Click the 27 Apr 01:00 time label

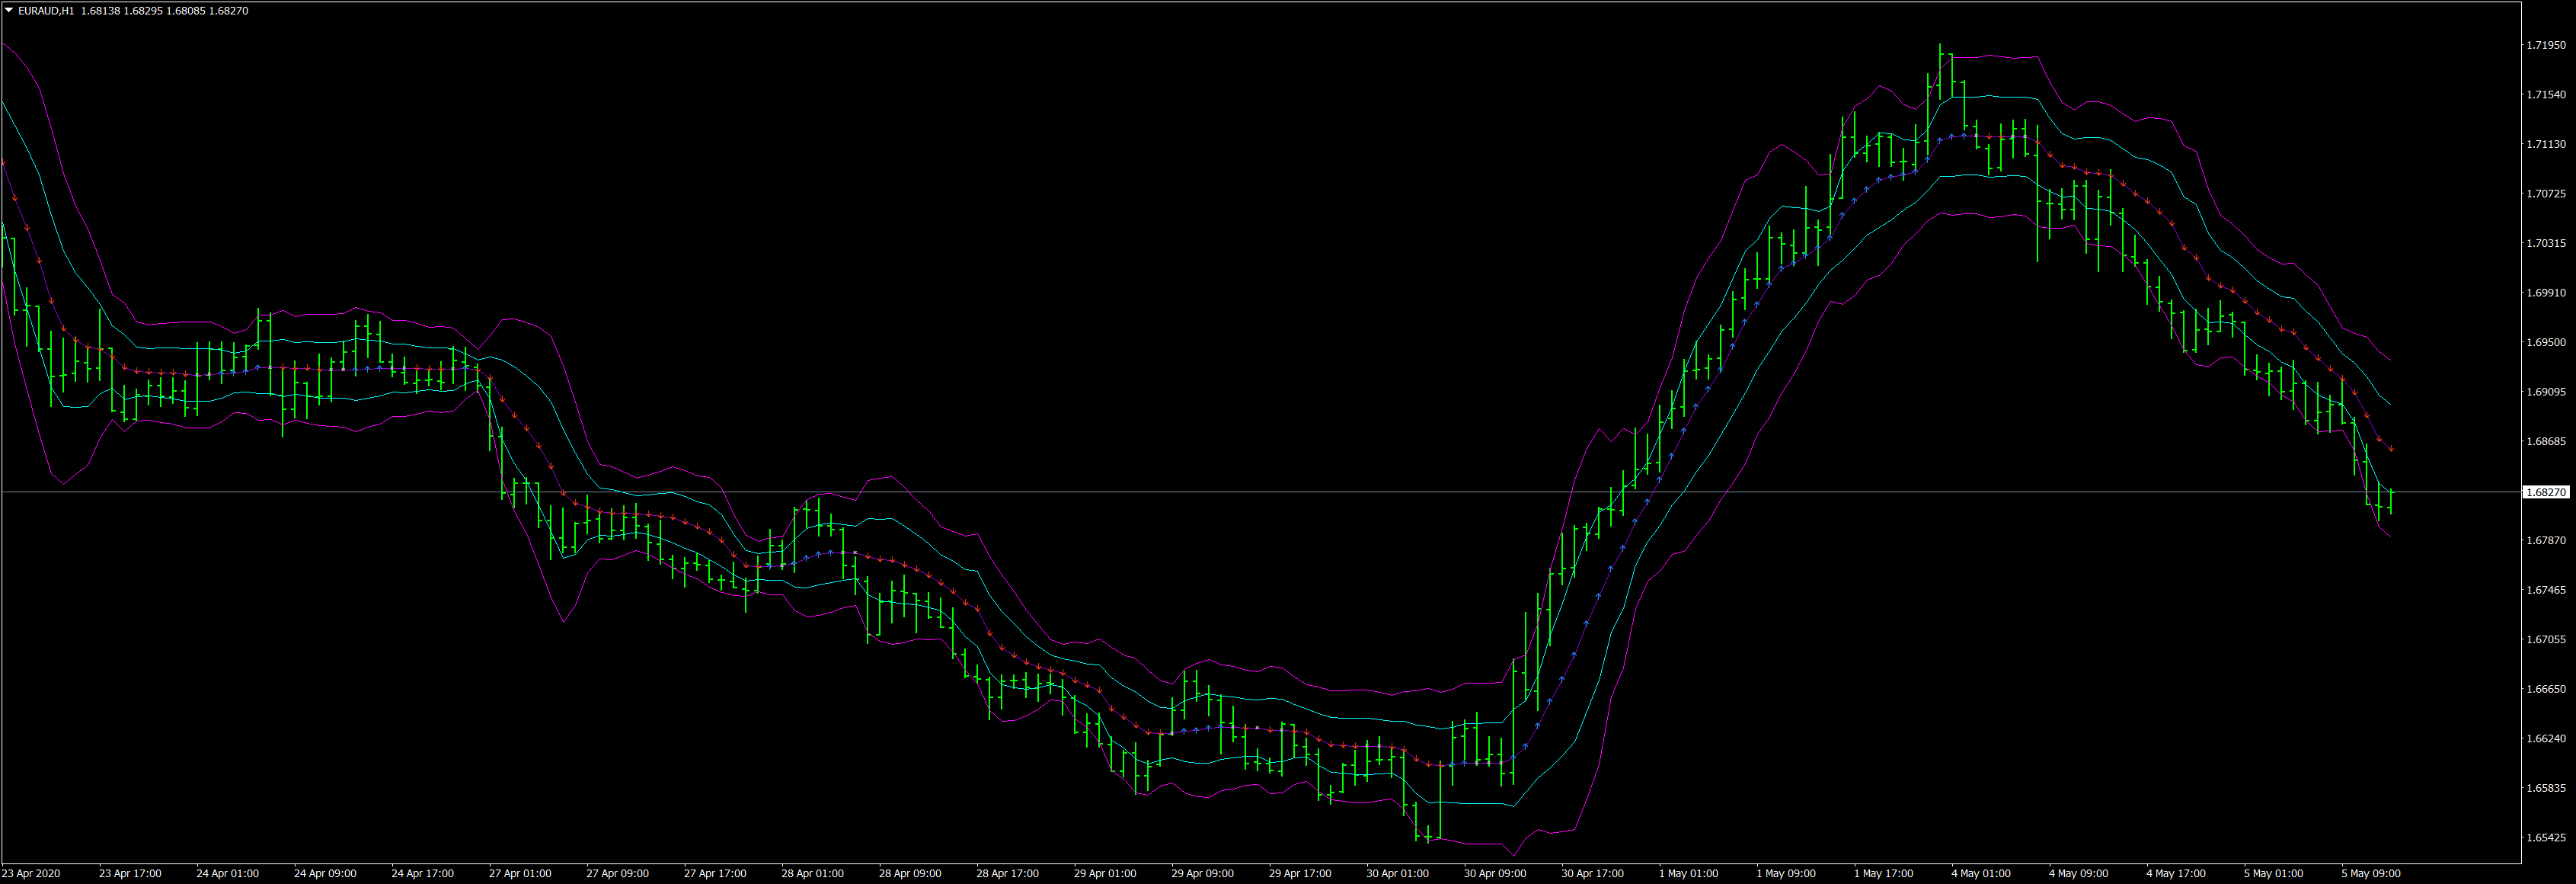coord(519,874)
